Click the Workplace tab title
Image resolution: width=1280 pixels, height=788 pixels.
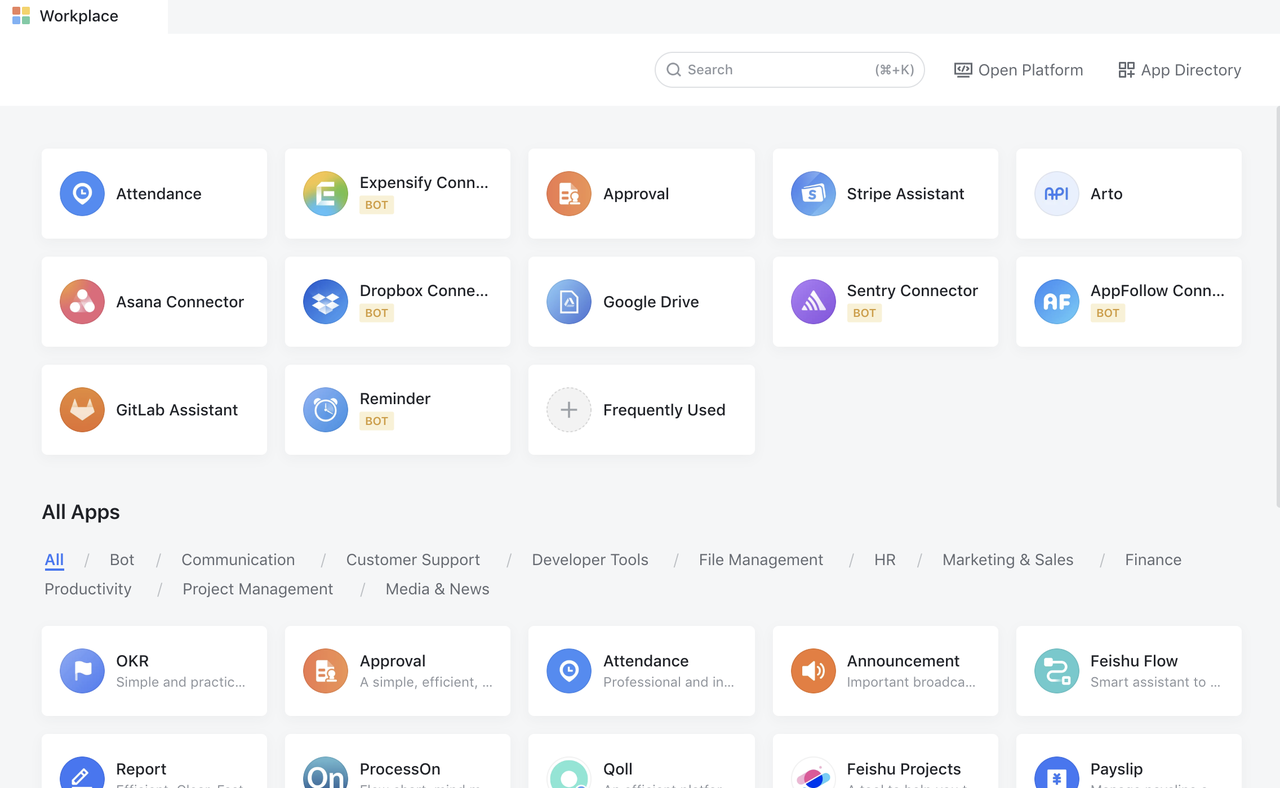(79, 16)
